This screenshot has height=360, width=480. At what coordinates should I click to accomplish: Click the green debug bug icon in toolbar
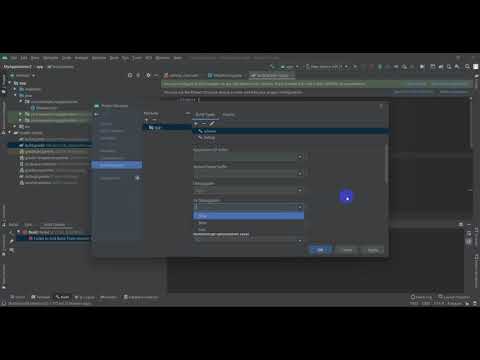click(x=380, y=67)
